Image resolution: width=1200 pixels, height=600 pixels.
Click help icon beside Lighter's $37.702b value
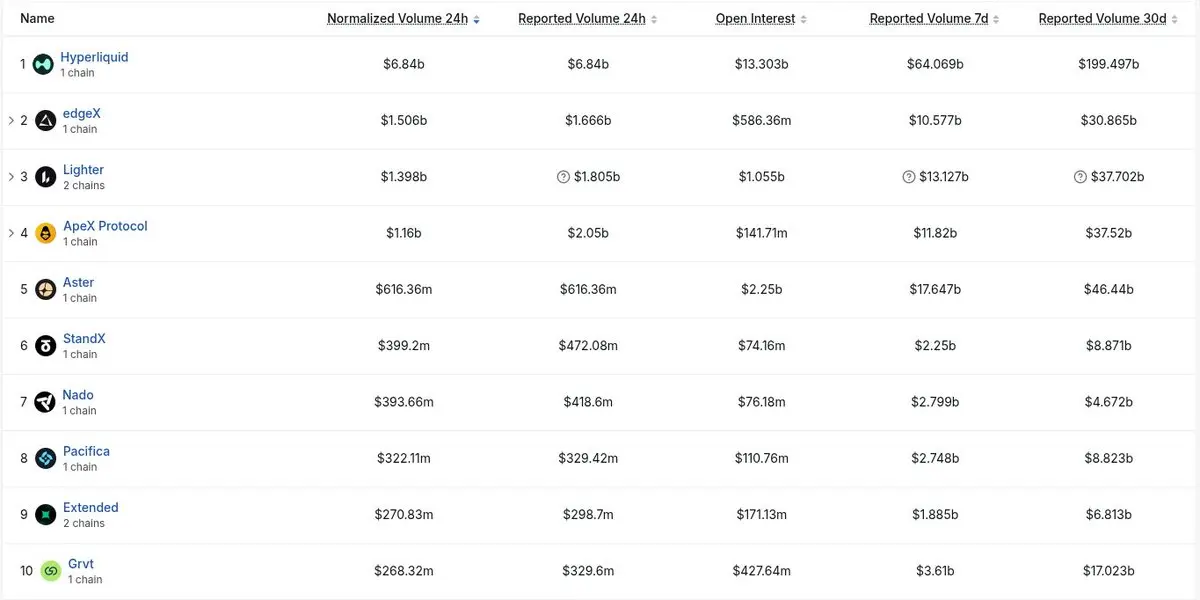[x=1080, y=177]
